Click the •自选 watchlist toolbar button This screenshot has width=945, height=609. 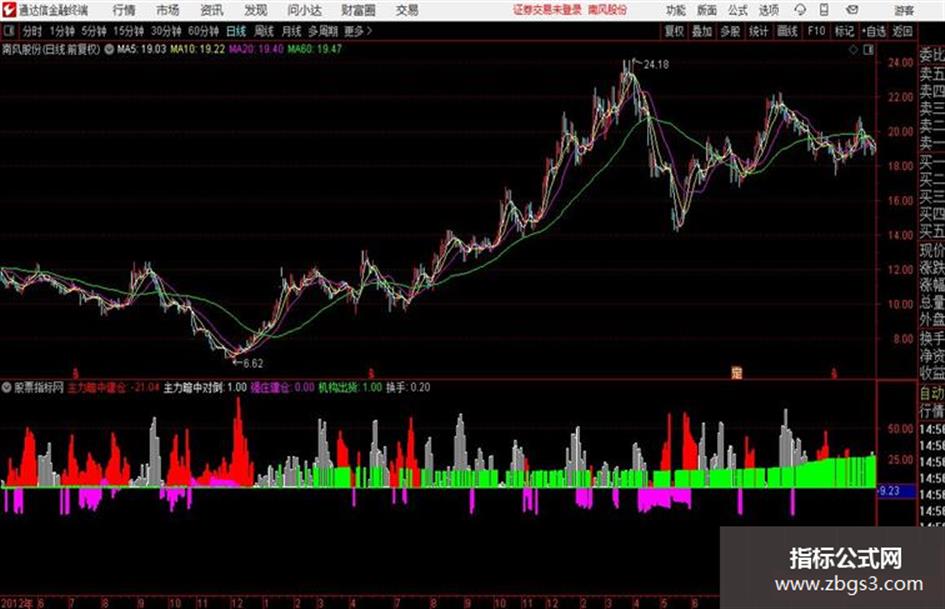[874, 31]
